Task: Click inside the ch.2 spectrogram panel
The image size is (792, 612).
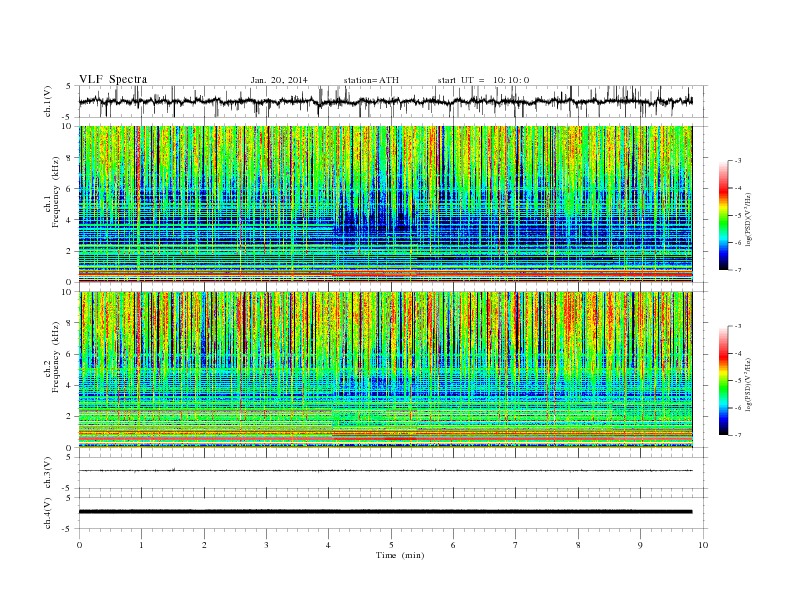Action: (x=385, y=369)
